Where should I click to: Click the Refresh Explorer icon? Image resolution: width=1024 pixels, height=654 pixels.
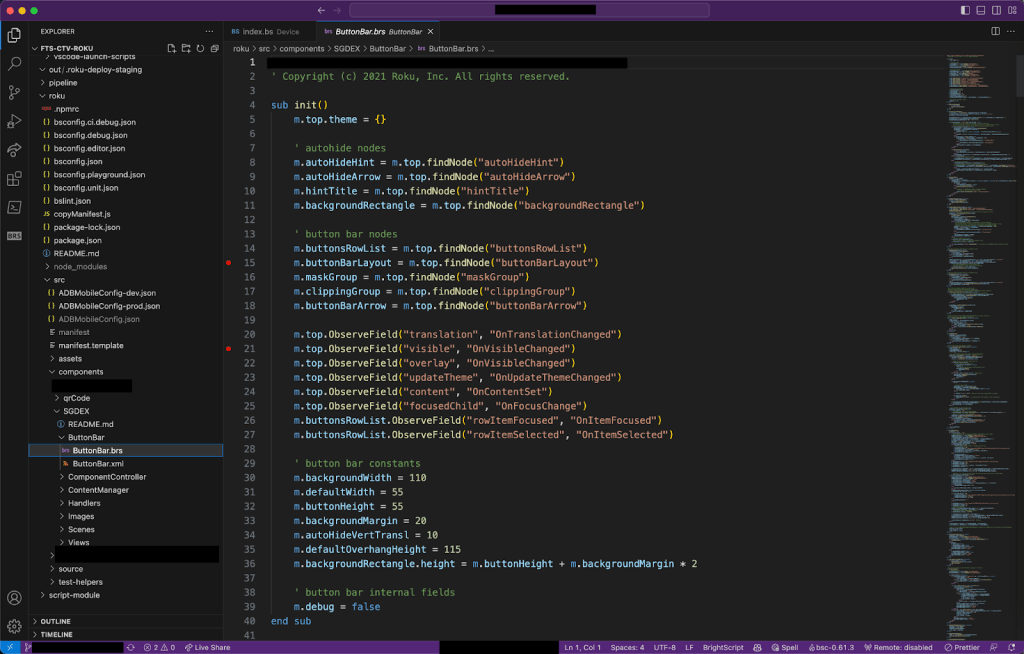[201, 48]
